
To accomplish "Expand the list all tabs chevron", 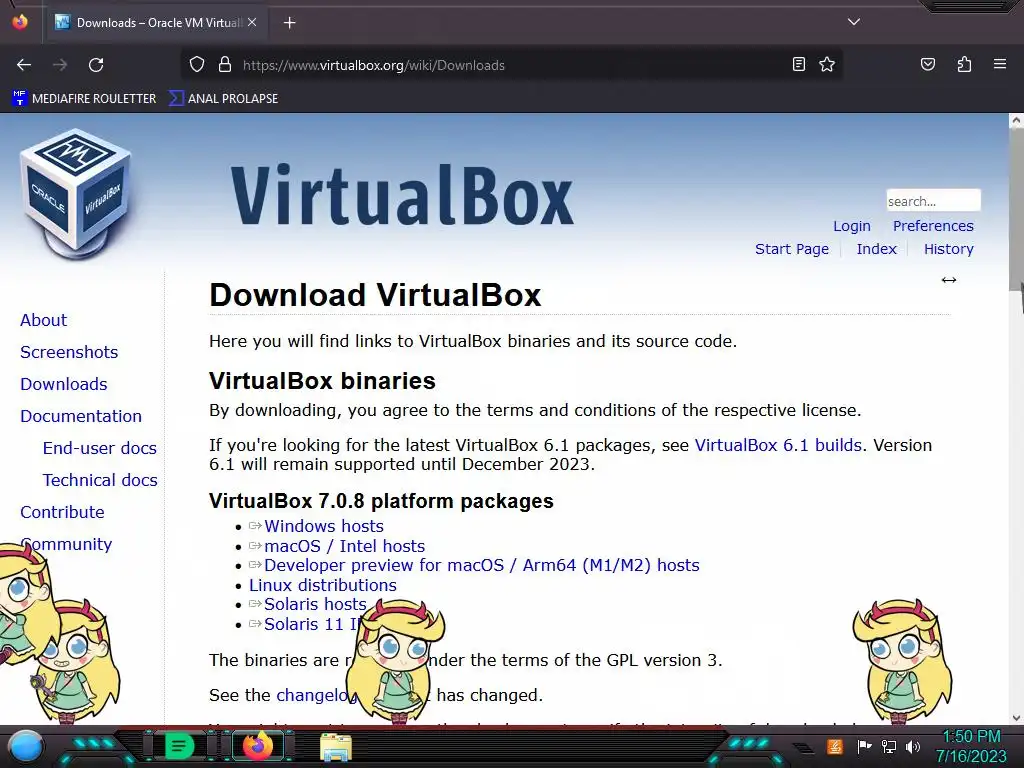I will (x=854, y=22).
